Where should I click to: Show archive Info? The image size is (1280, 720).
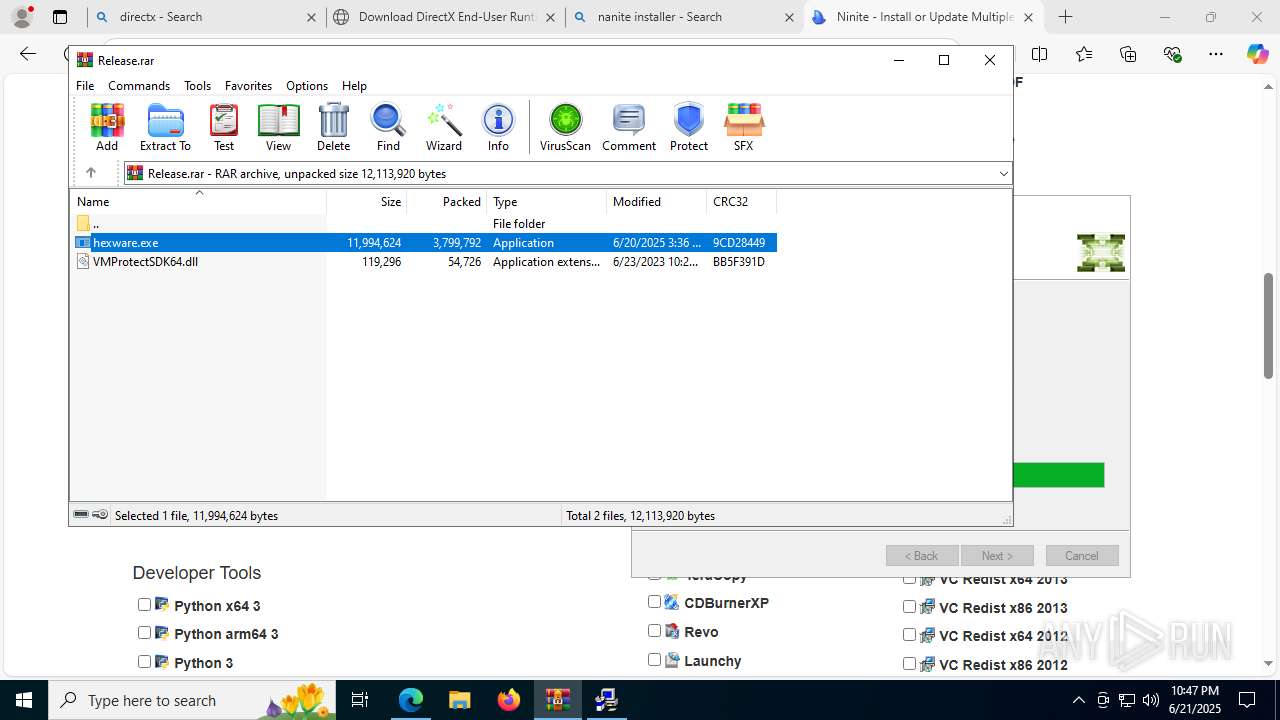(x=498, y=127)
